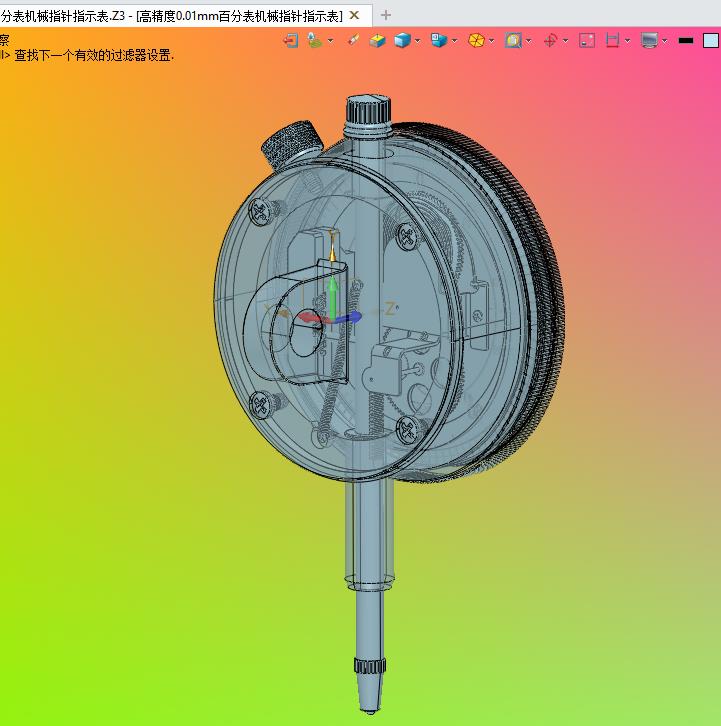The image size is (721, 726).
Task: Click the blue shaded cube display icon
Action: (402, 41)
